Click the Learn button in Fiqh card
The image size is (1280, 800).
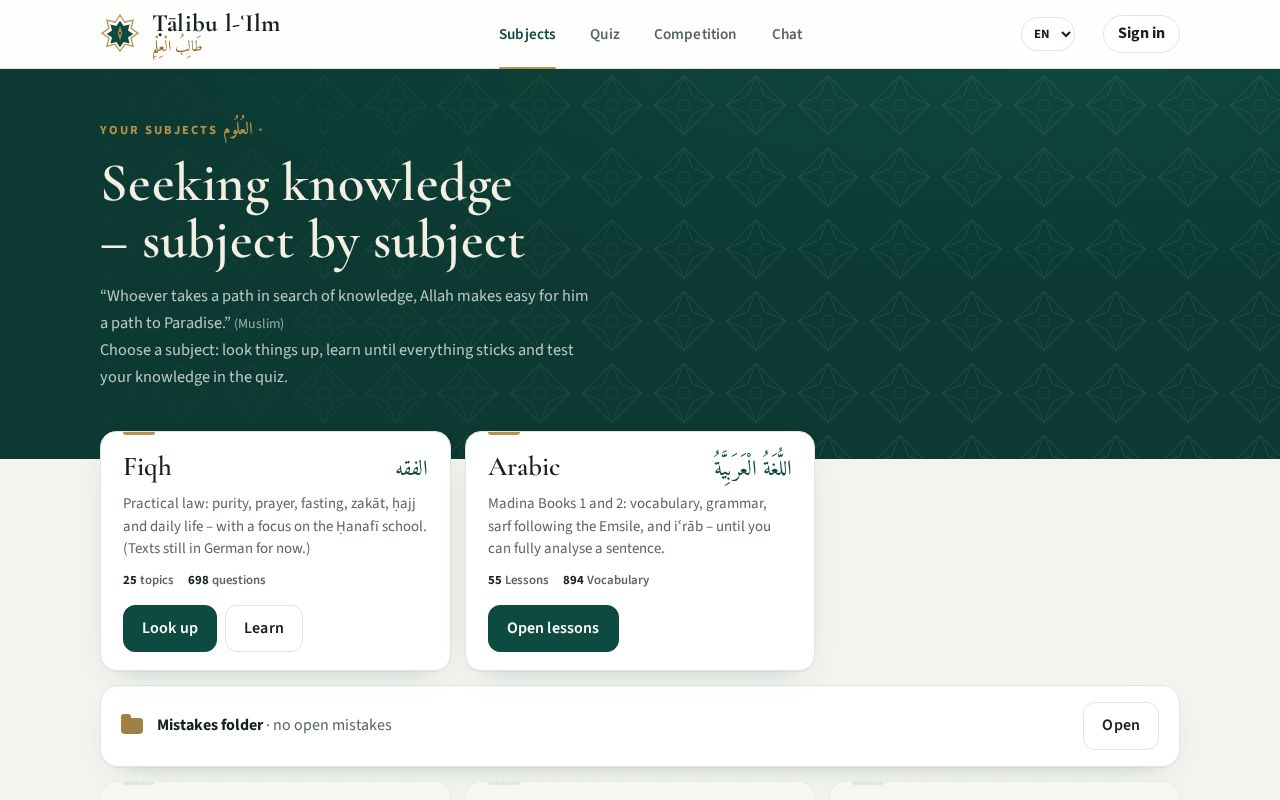[264, 628]
